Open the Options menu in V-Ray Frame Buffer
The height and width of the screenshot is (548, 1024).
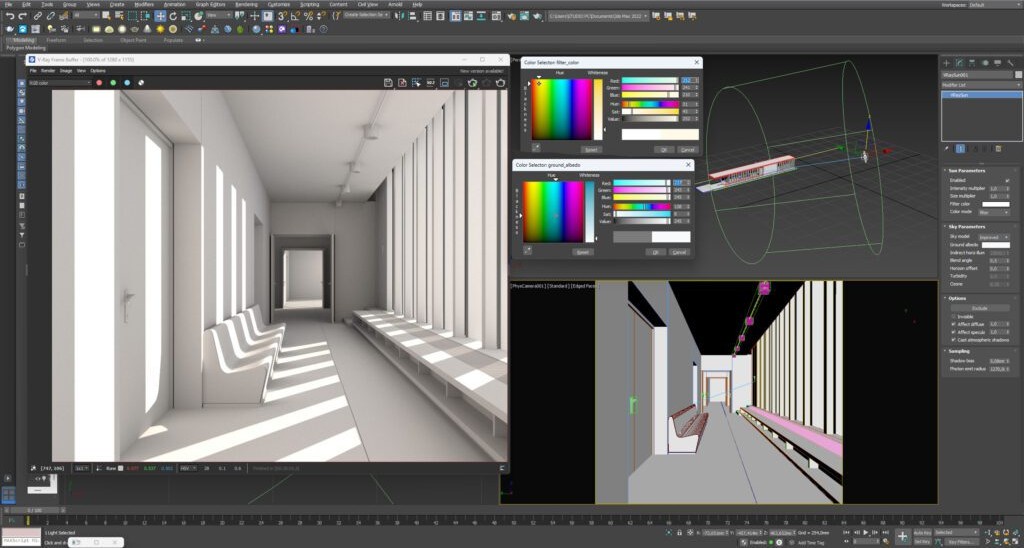(98, 71)
